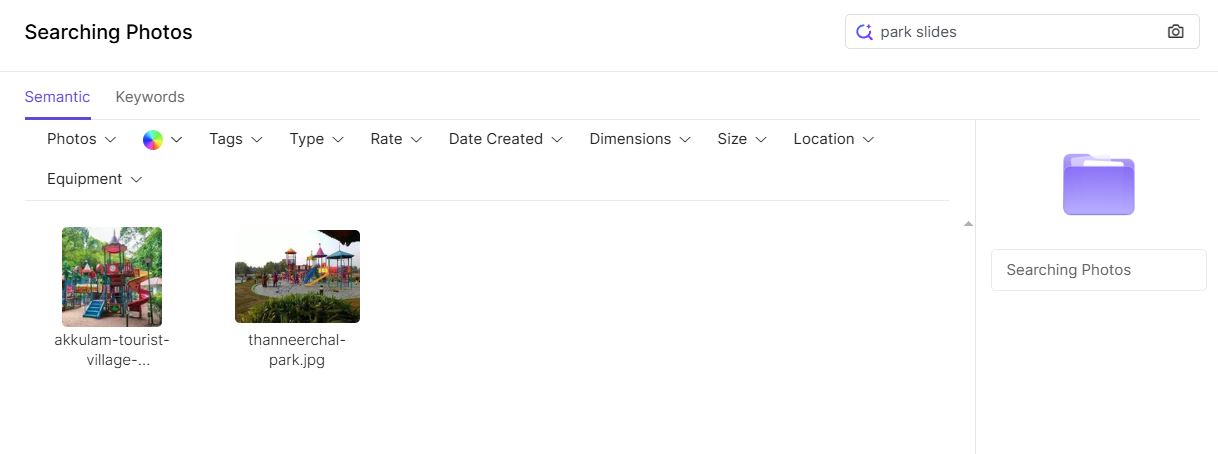Expand the Photos filter dropdown
Viewport: 1218px width, 454px height.
(x=81, y=139)
